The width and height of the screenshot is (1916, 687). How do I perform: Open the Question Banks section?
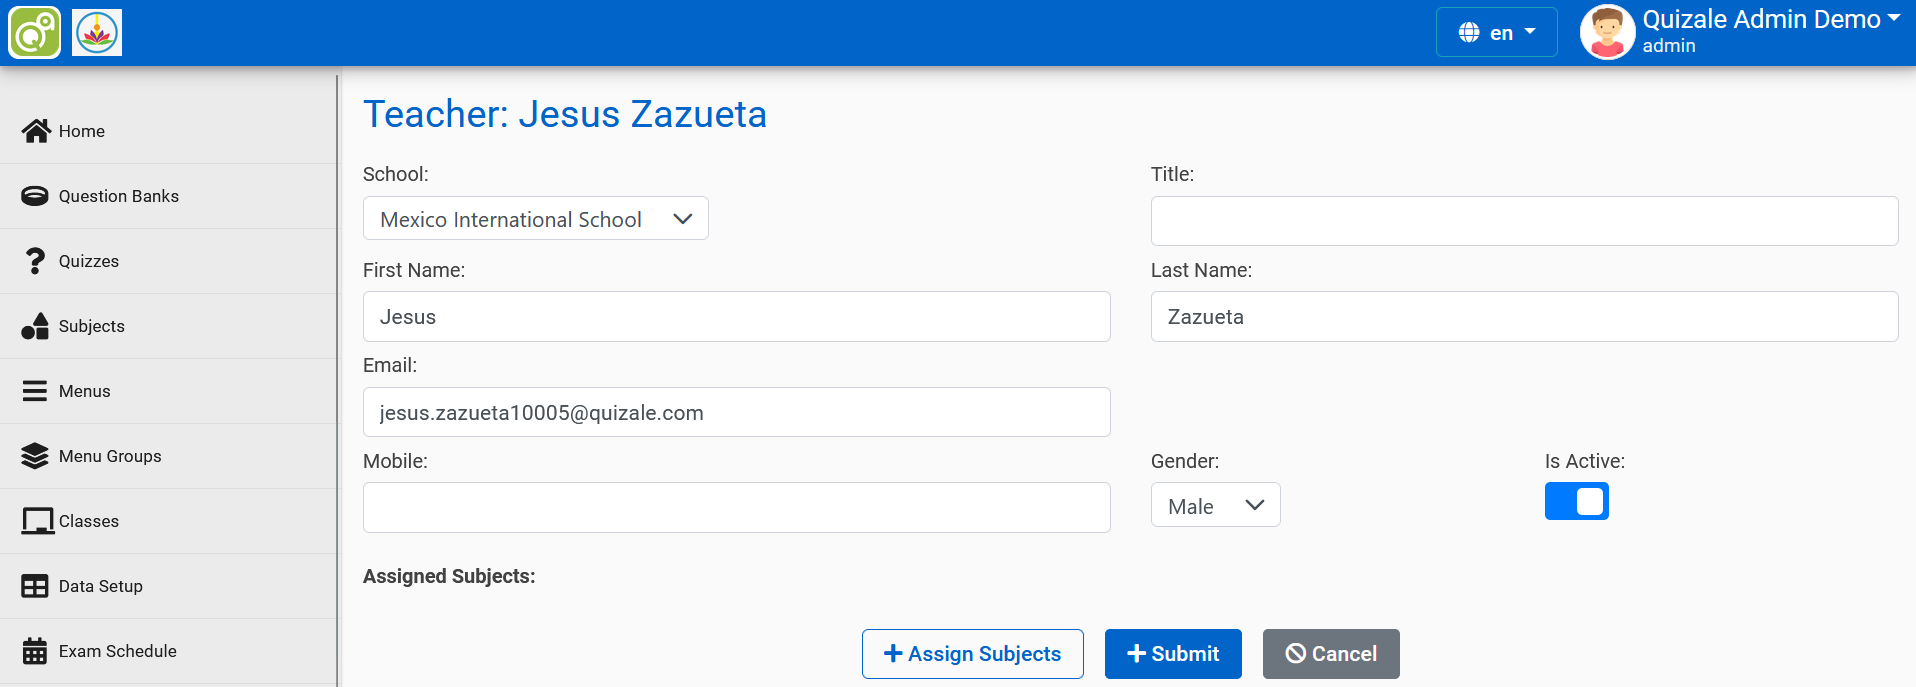point(35,195)
